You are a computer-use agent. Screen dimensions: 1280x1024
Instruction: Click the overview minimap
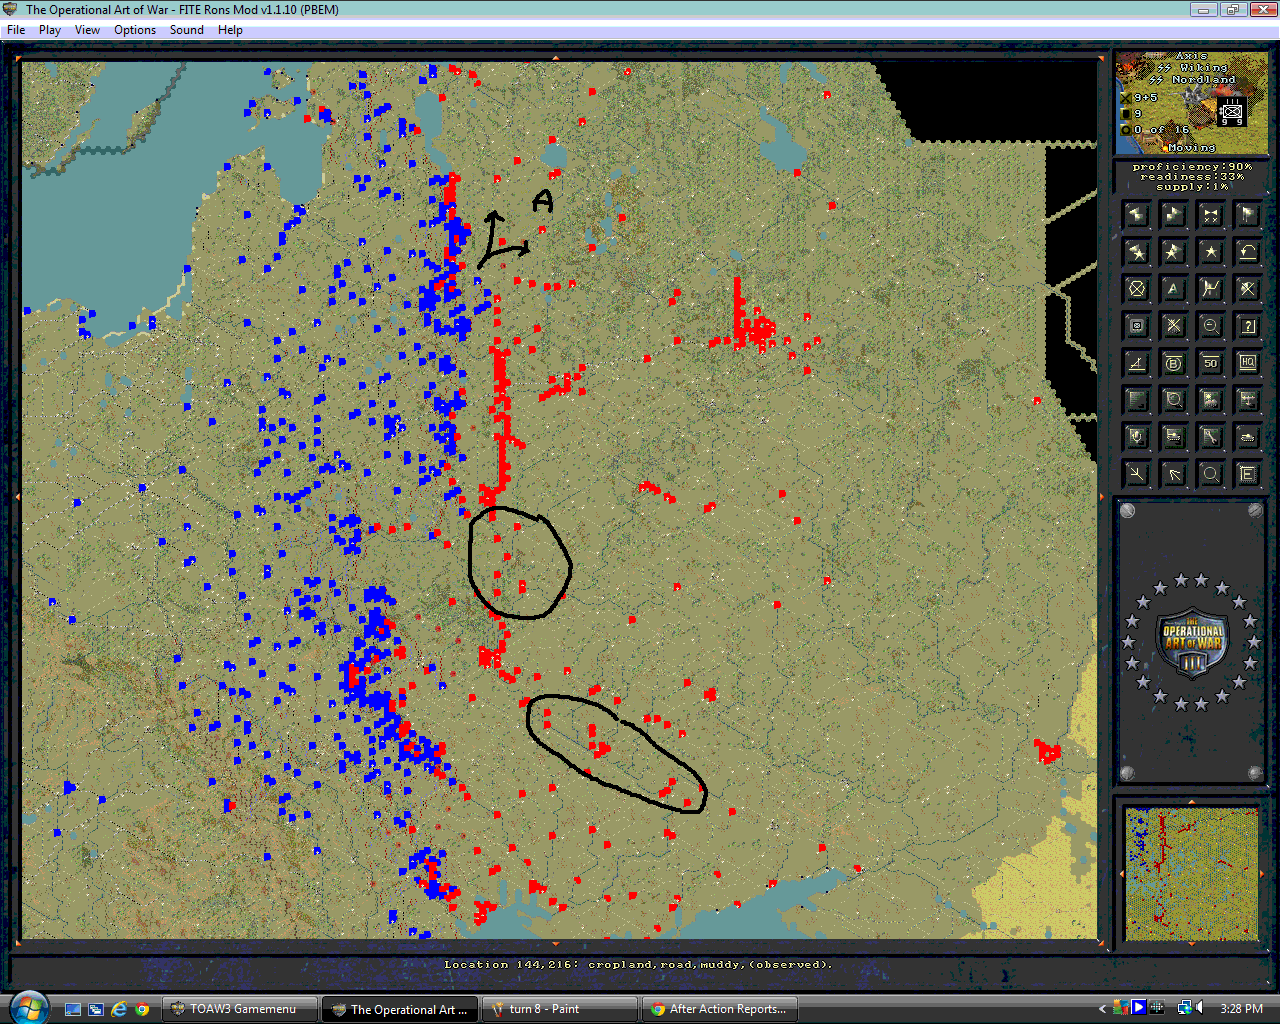(x=1191, y=874)
